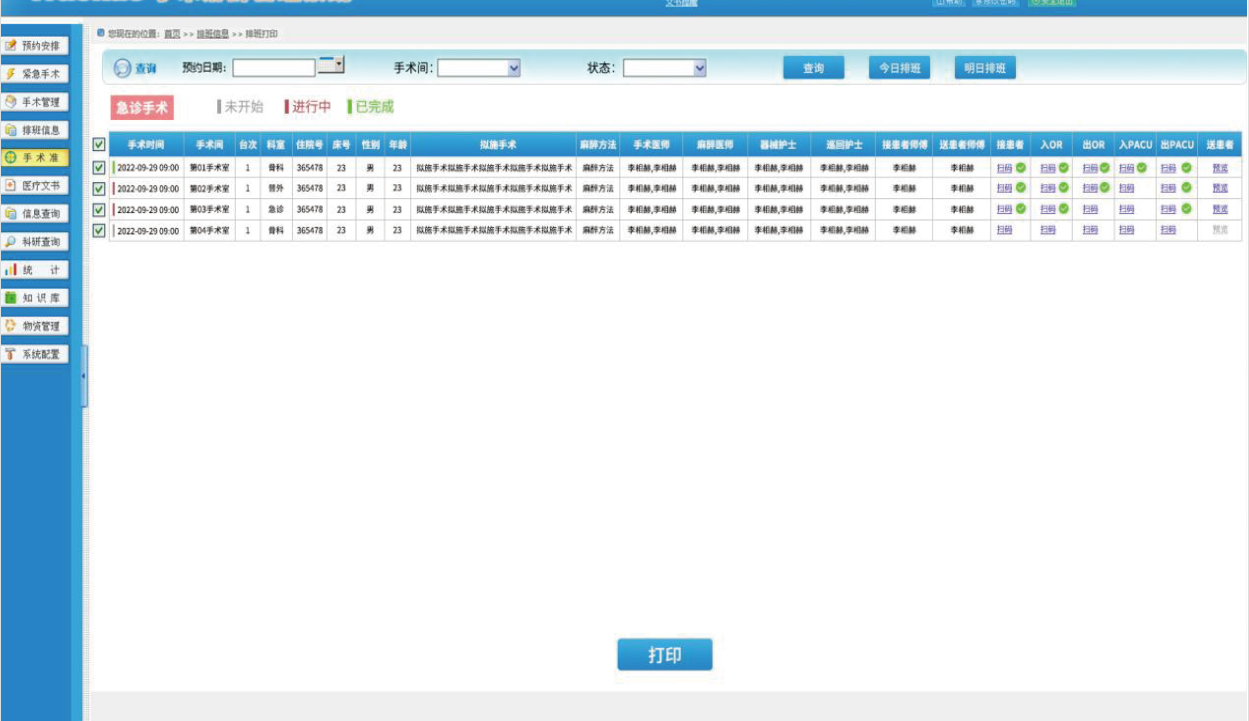Click the 统计 bar chart icon

coord(11,270)
